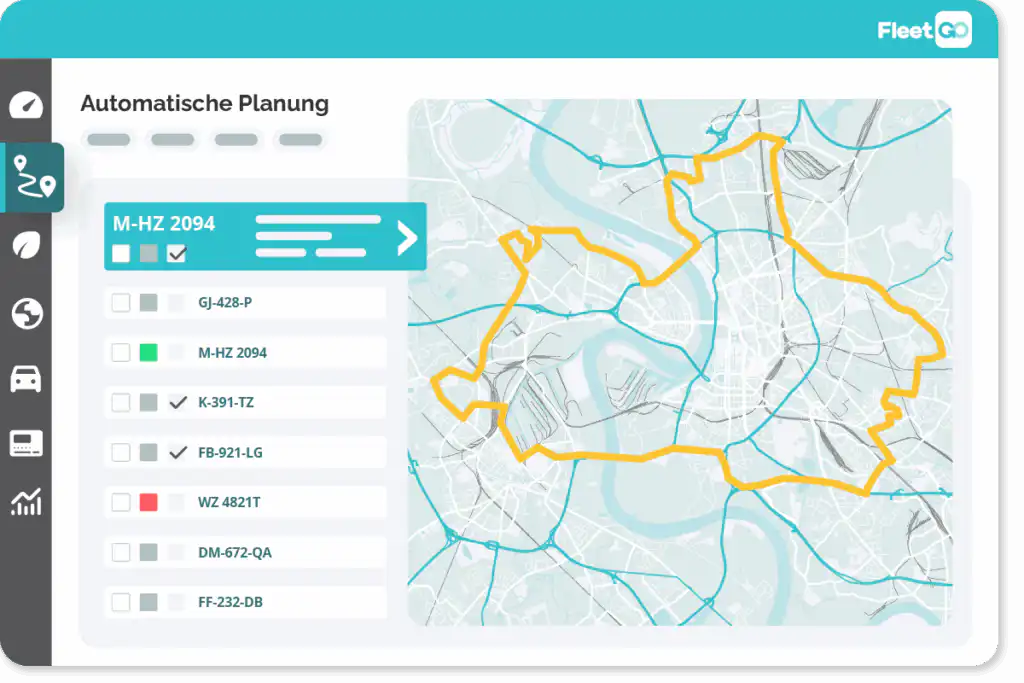The height and width of the screenshot is (683, 1024).
Task: Check the checkbox for GJ-428-P
Action: [x=121, y=302]
